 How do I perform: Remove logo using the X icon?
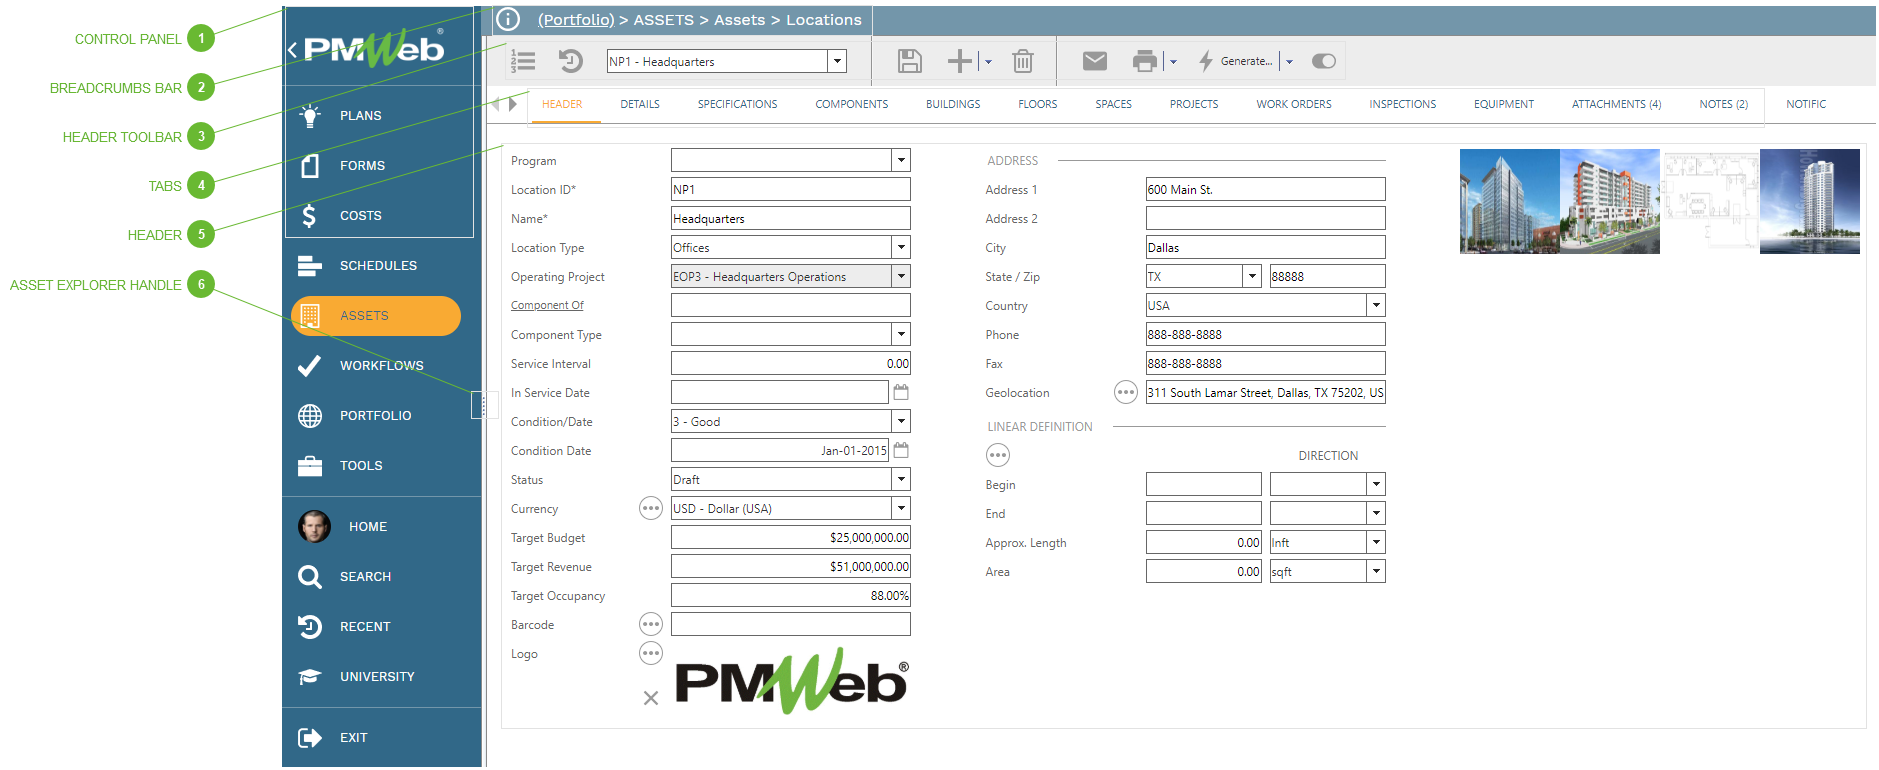651,698
